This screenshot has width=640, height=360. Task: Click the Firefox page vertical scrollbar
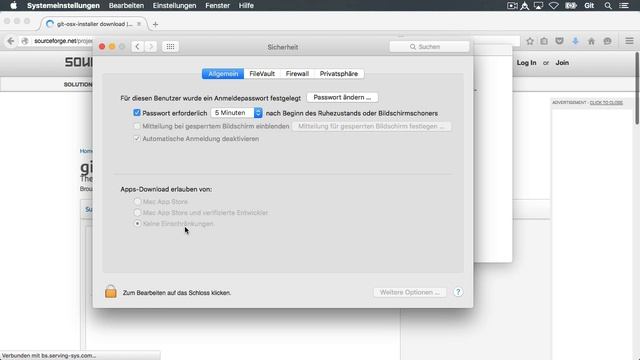637,89
